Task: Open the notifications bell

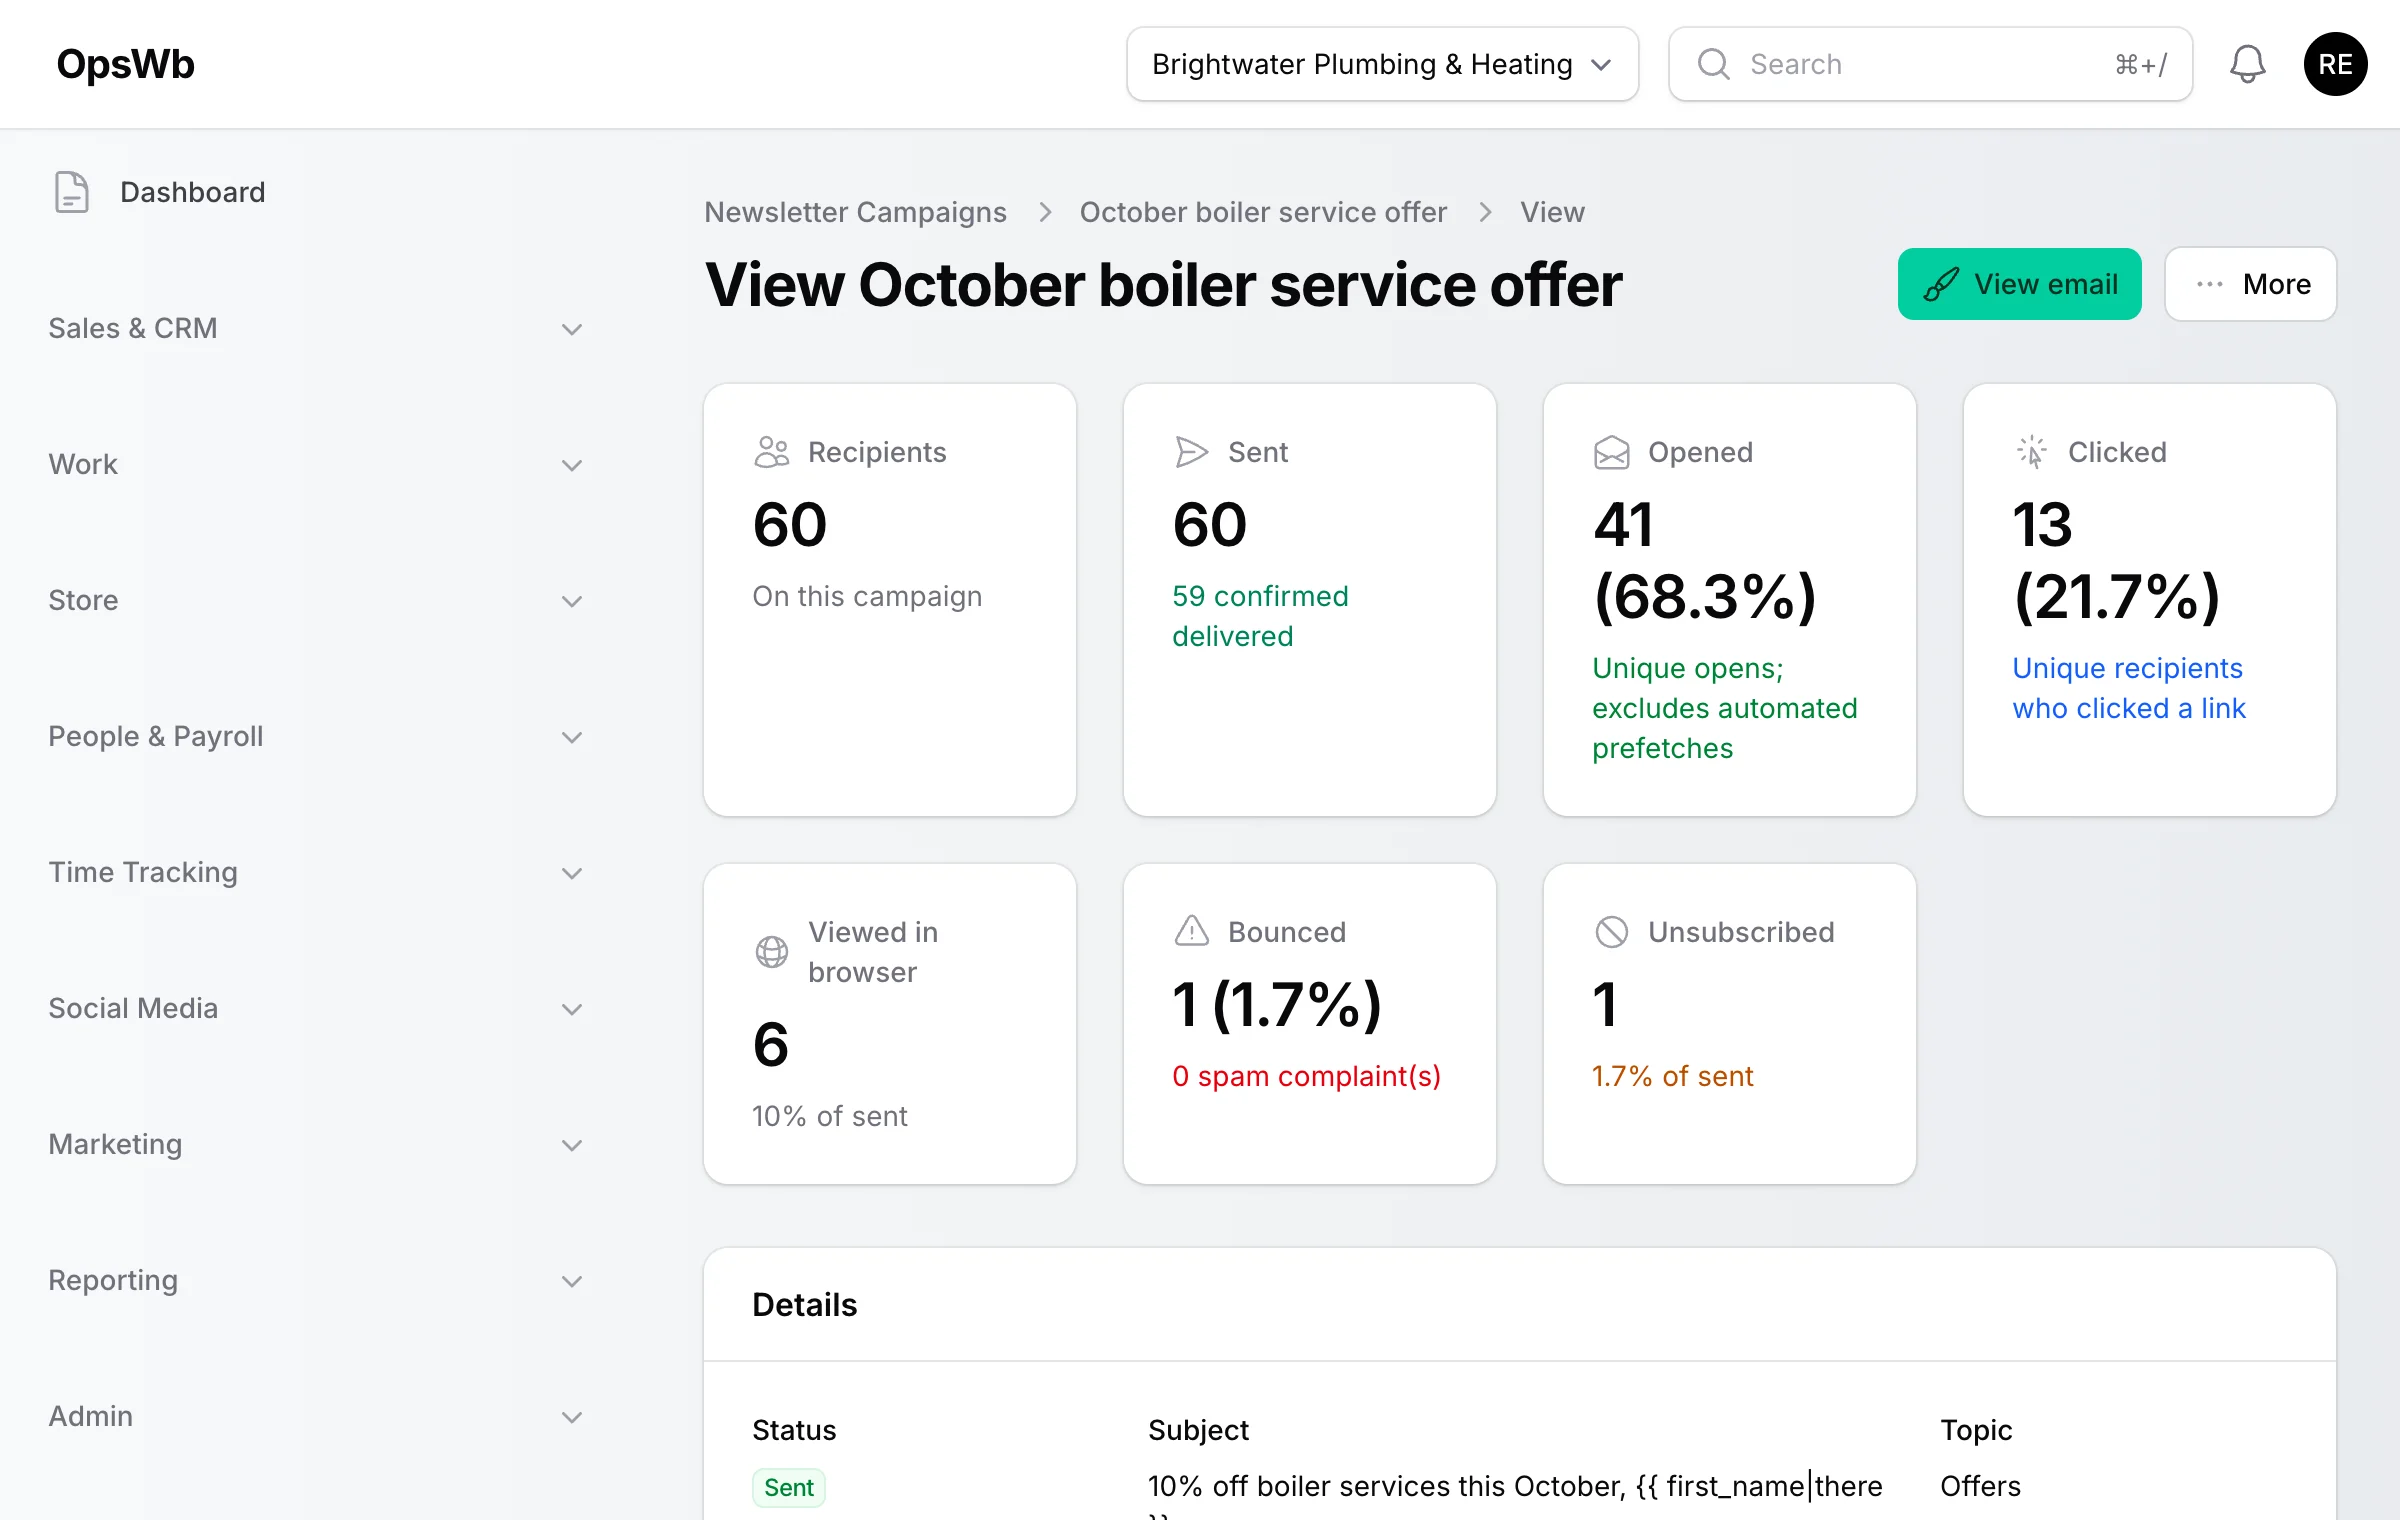Action: point(2247,64)
